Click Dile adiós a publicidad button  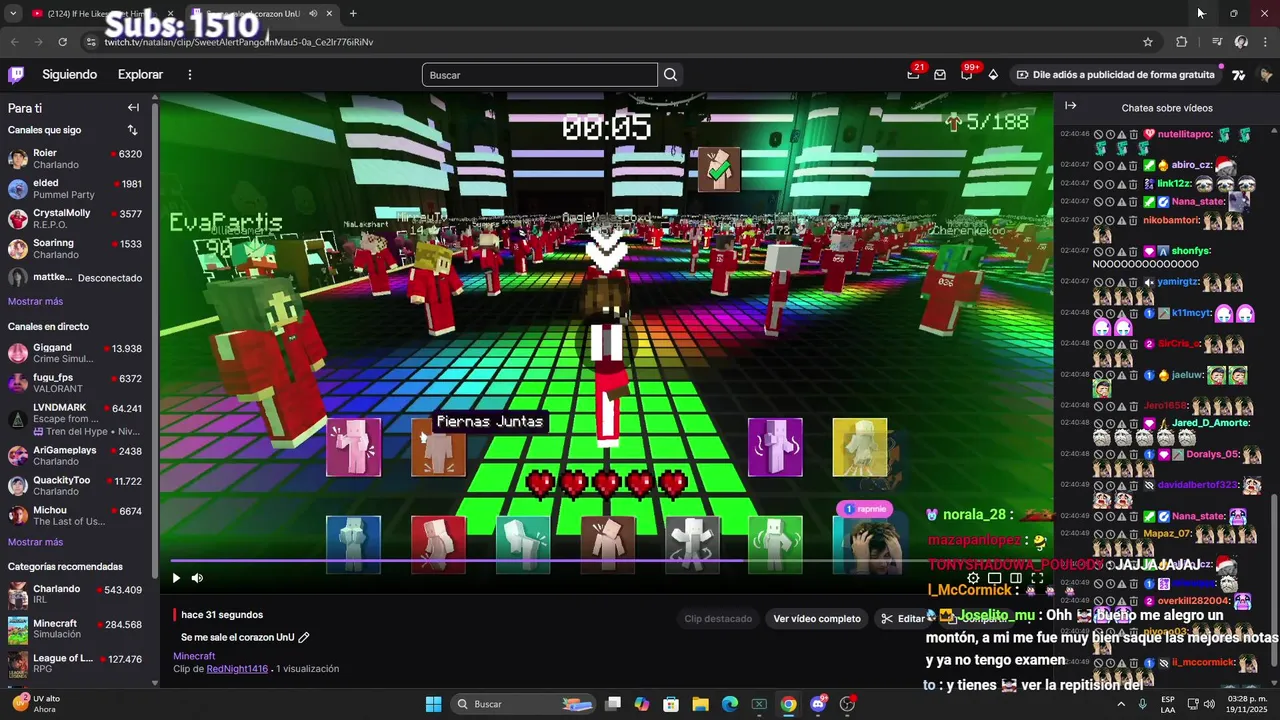pyautogui.click(x=1116, y=75)
